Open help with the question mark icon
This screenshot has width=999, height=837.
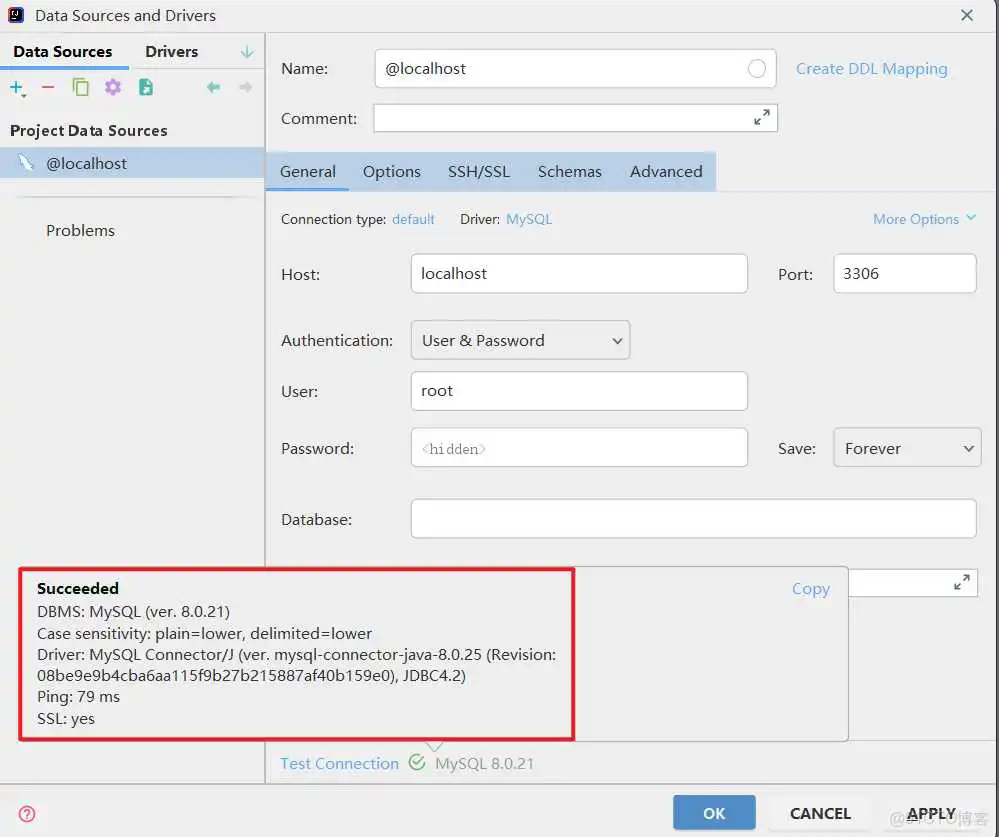pyautogui.click(x=25, y=813)
